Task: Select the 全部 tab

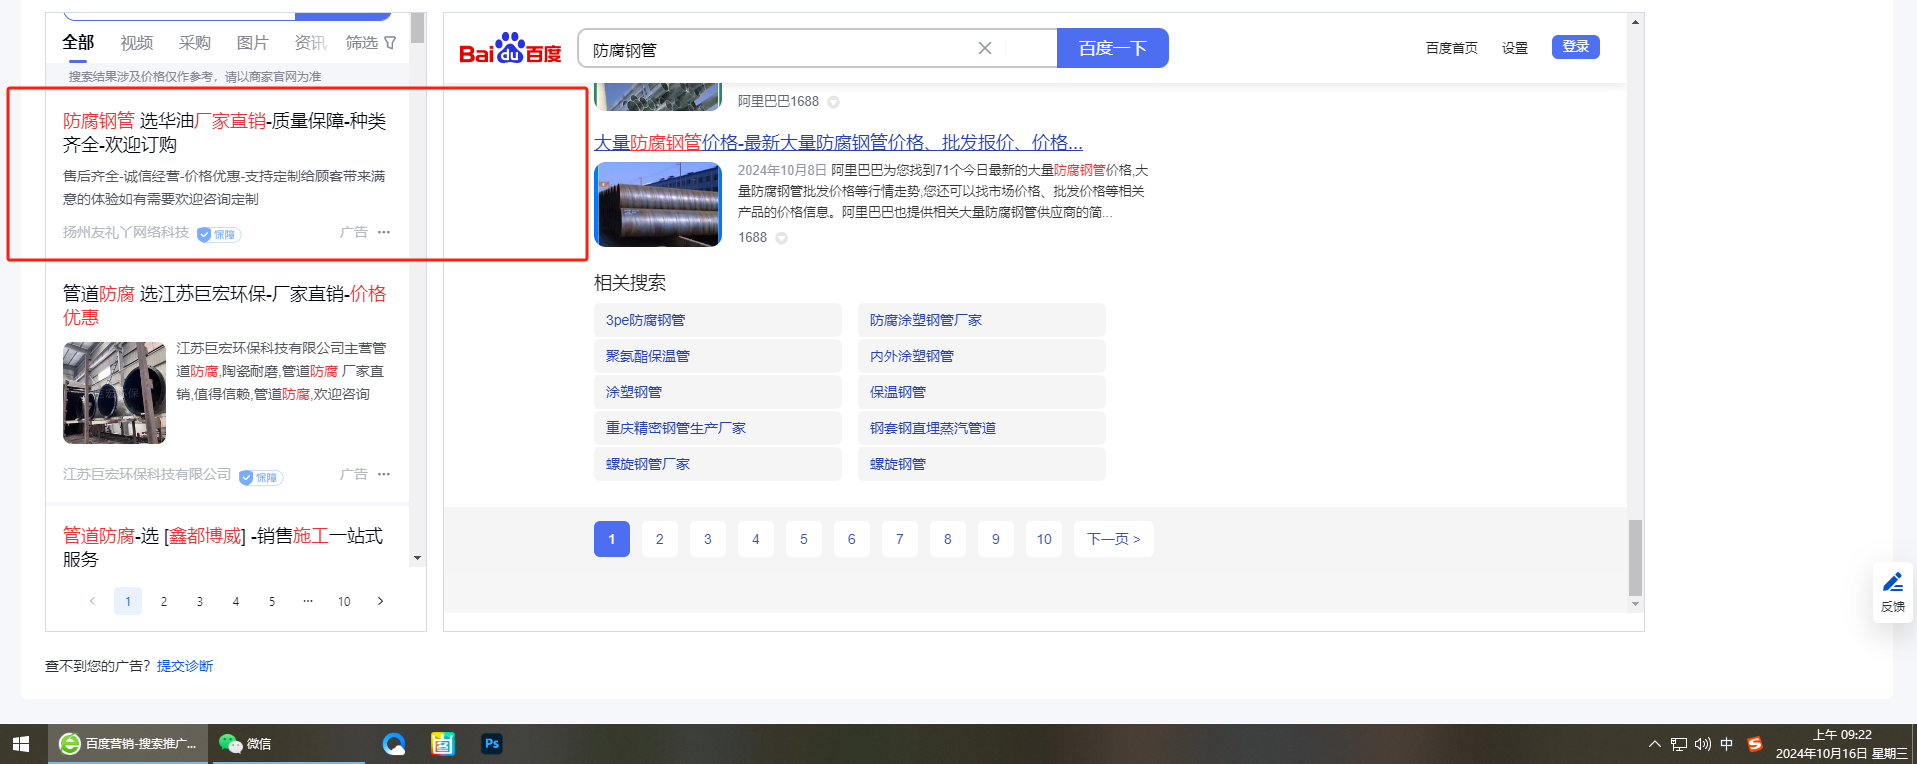Action: click(78, 42)
